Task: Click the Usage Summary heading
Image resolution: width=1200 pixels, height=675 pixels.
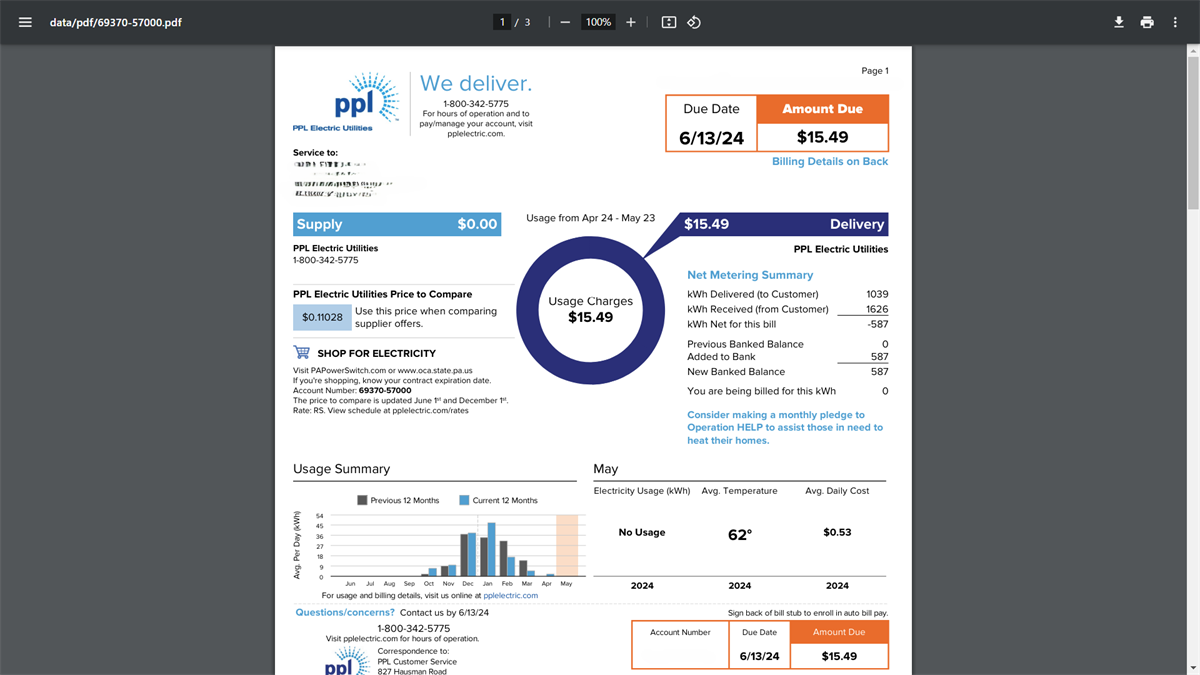Action: (341, 469)
